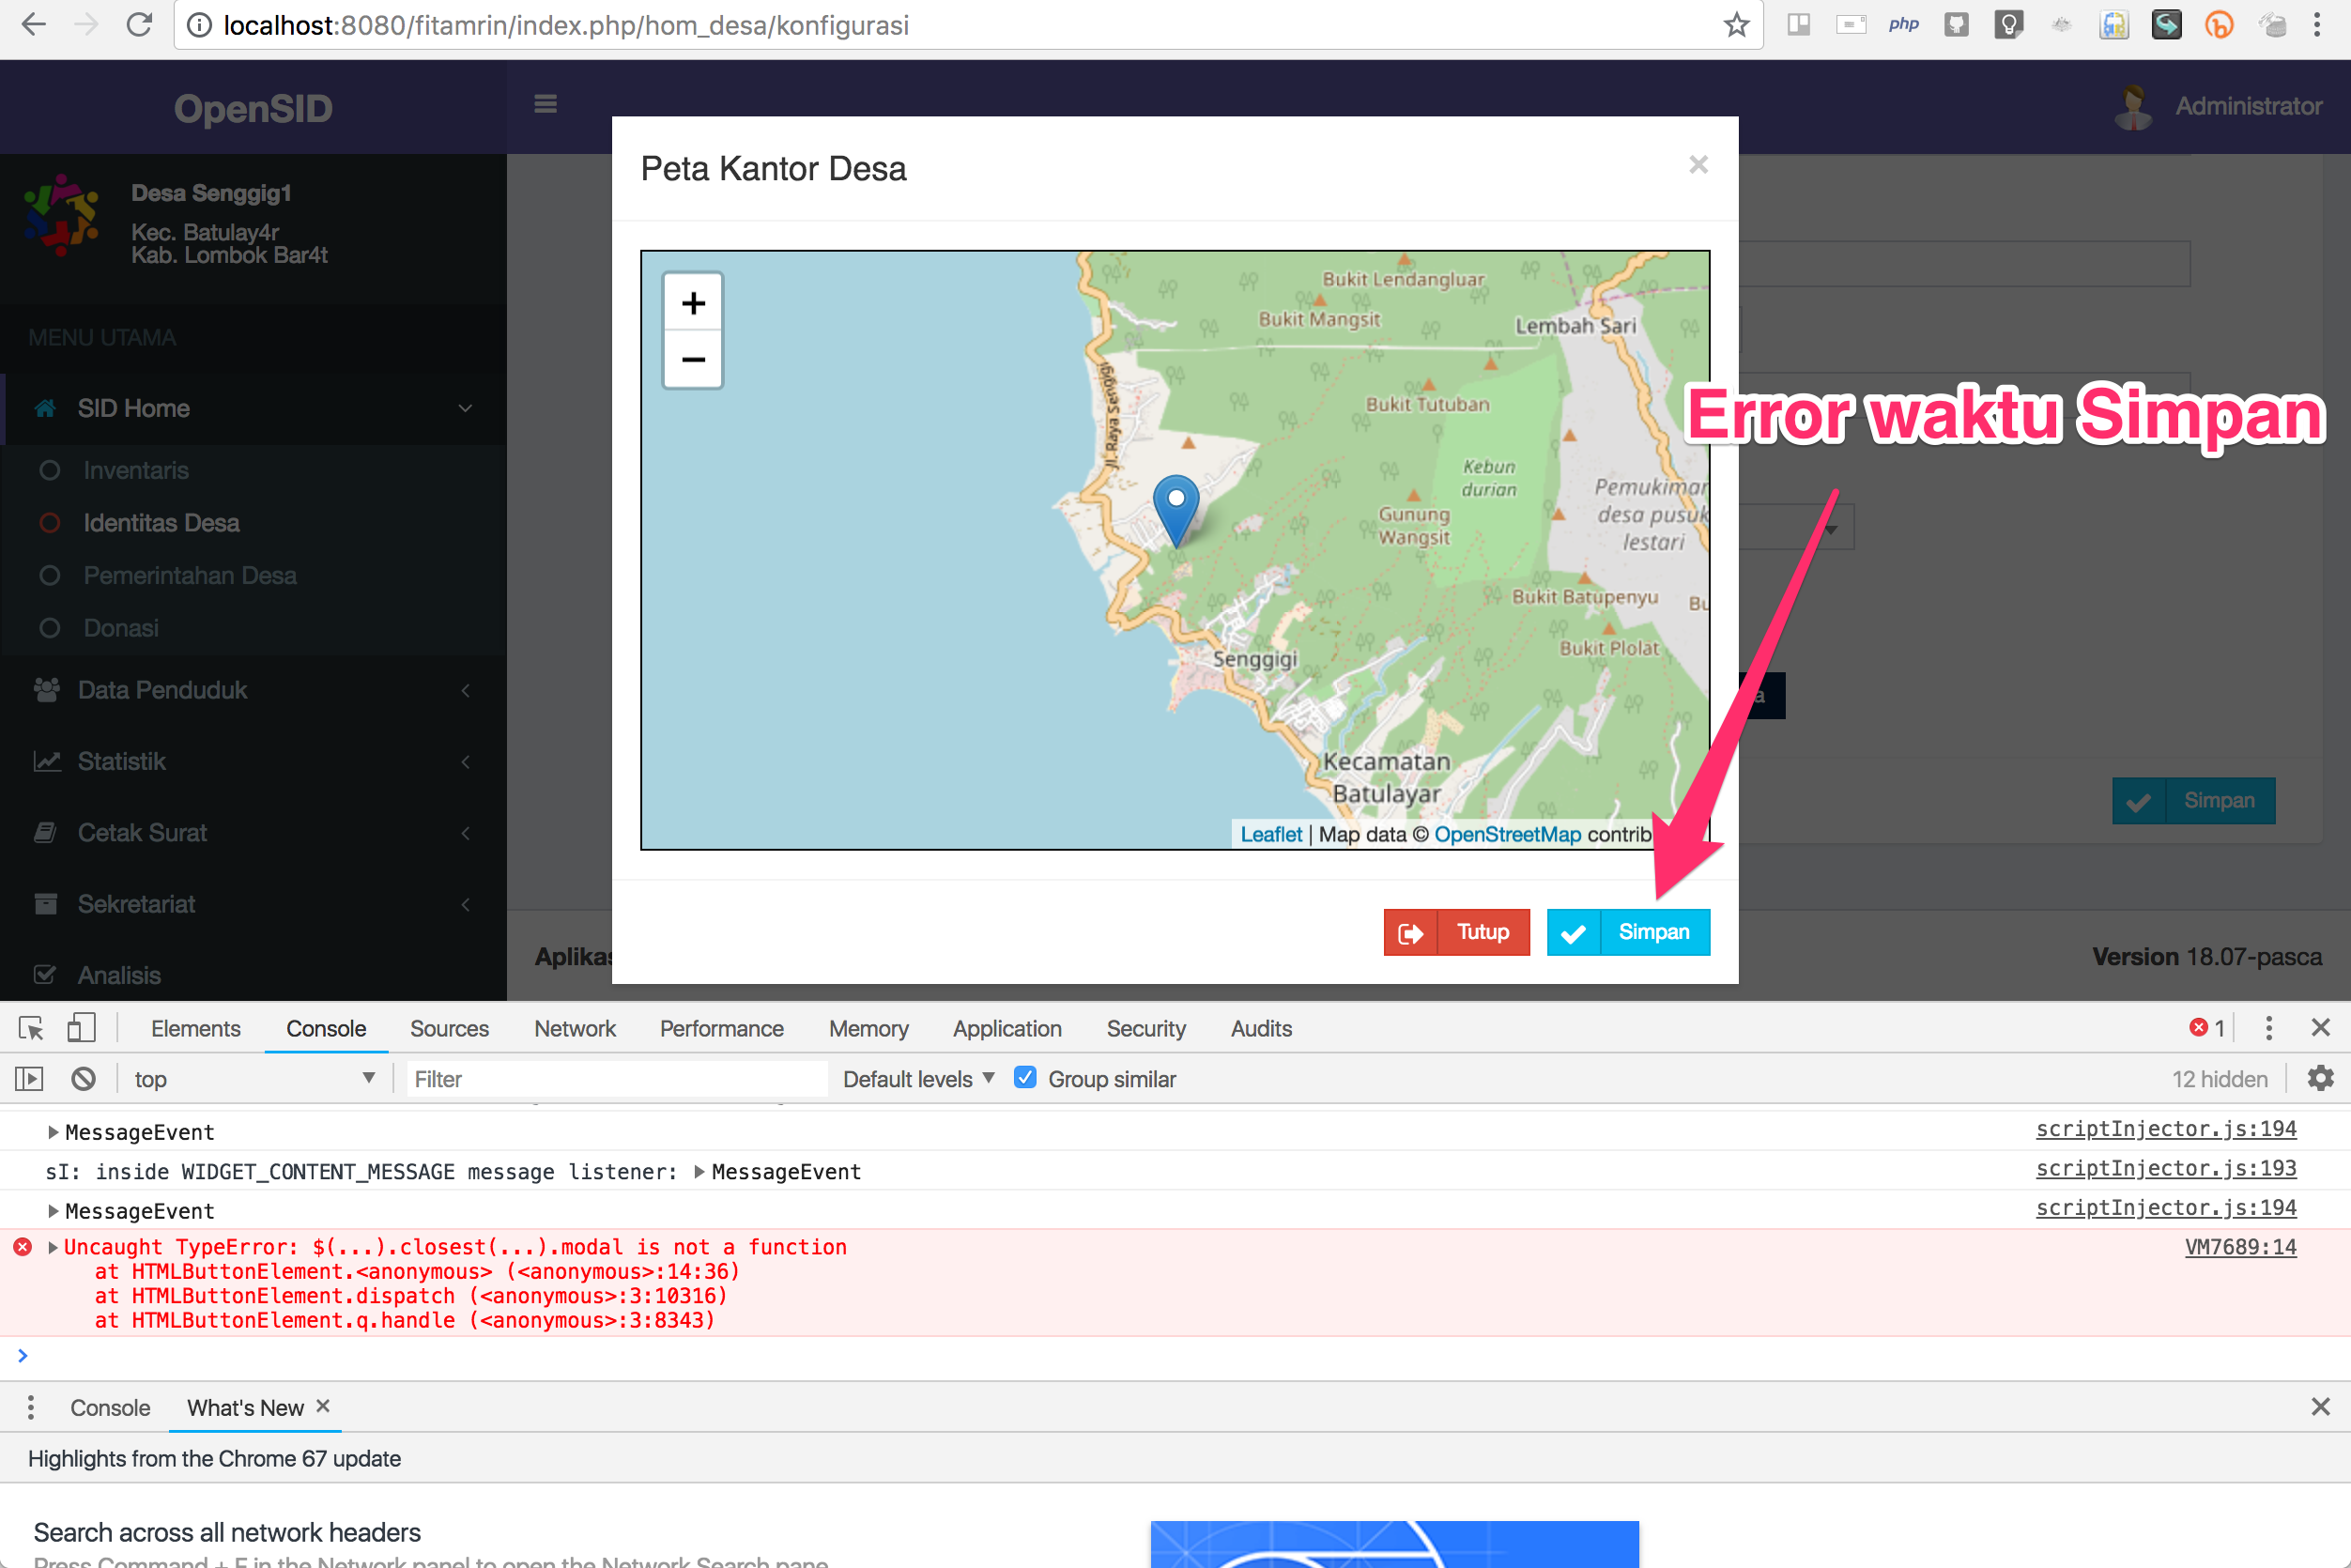The width and height of the screenshot is (2351, 1568).
Task: Reload the page
Action: [x=139, y=25]
